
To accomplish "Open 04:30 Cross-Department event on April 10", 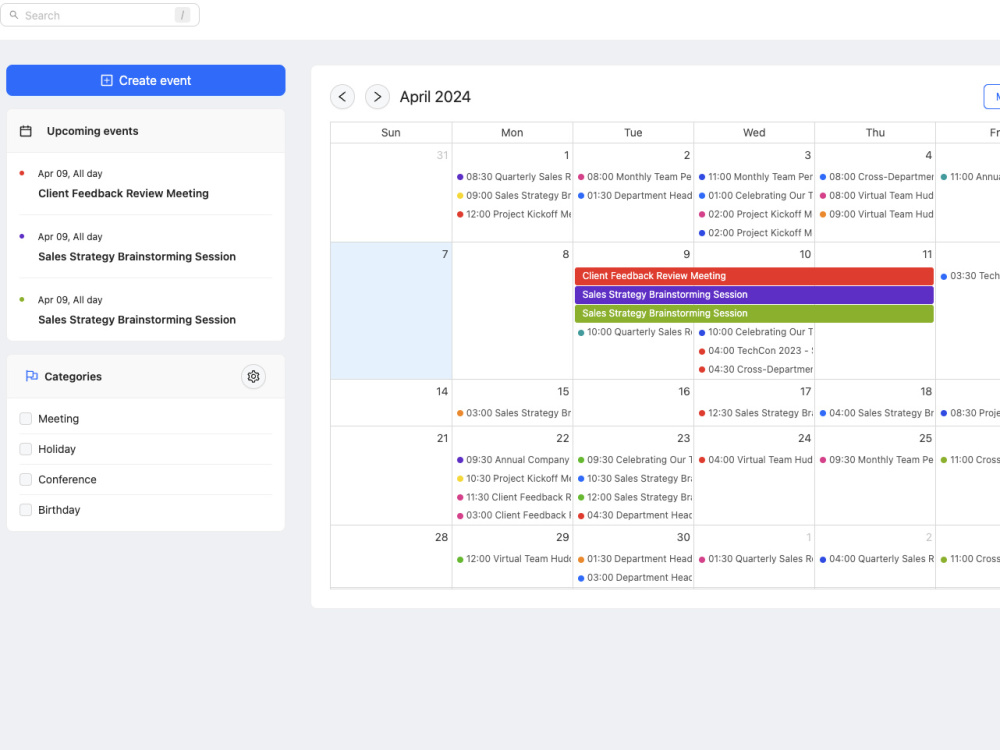I will point(755,369).
